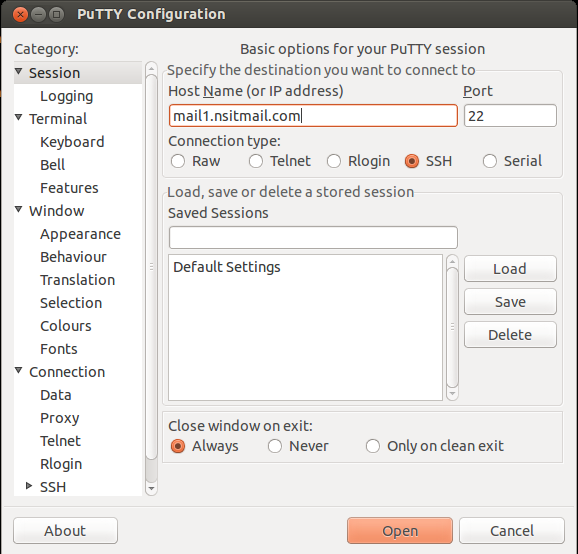Save the current session

[x=510, y=302]
